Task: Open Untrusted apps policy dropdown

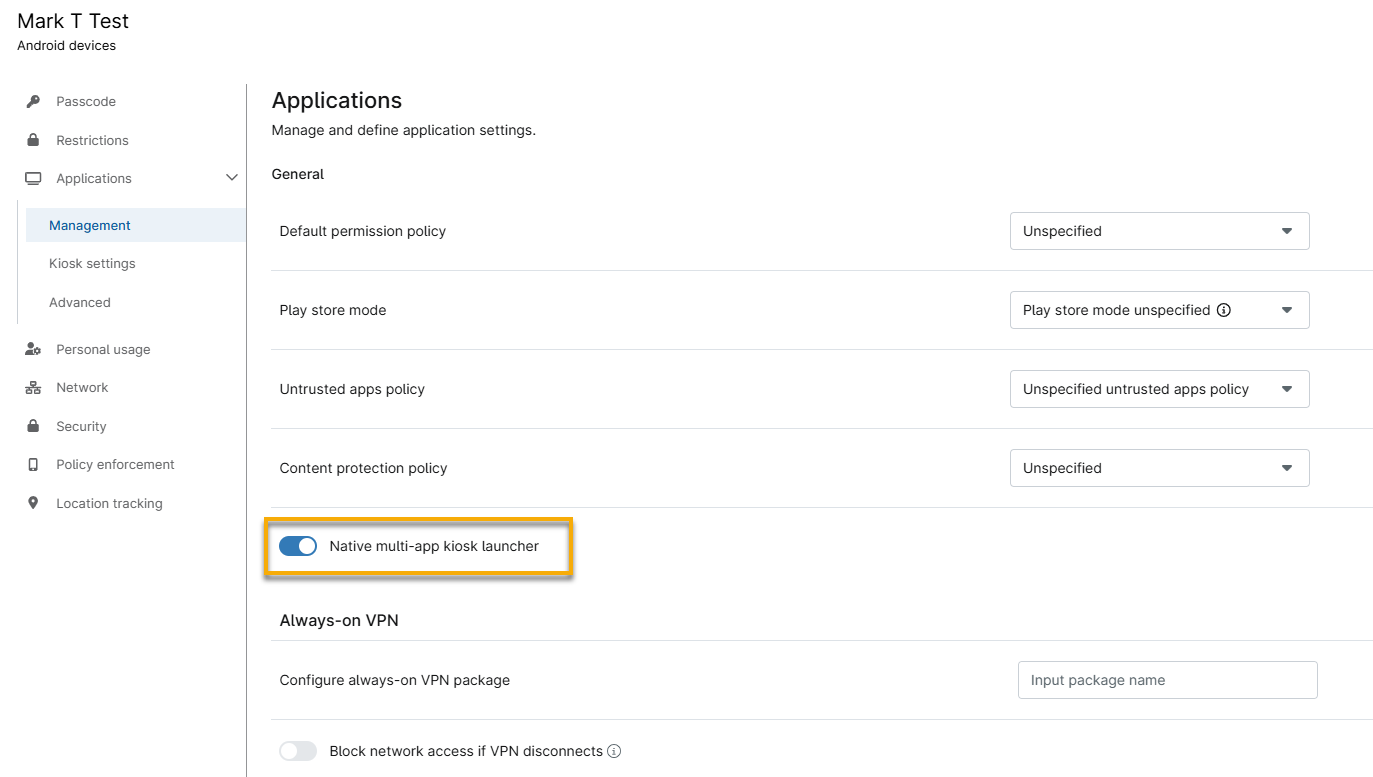Action: pos(1159,389)
